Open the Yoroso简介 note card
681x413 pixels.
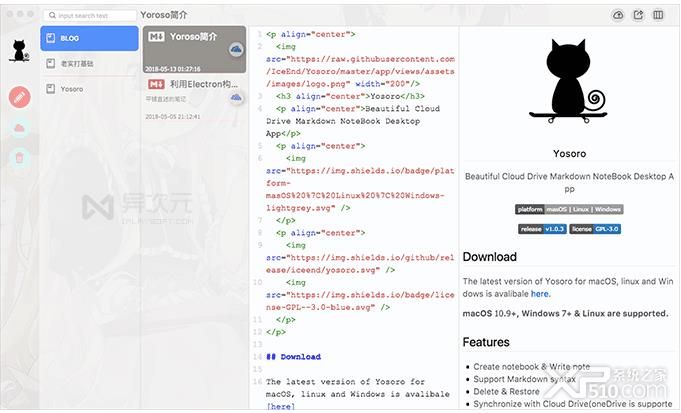pos(195,49)
